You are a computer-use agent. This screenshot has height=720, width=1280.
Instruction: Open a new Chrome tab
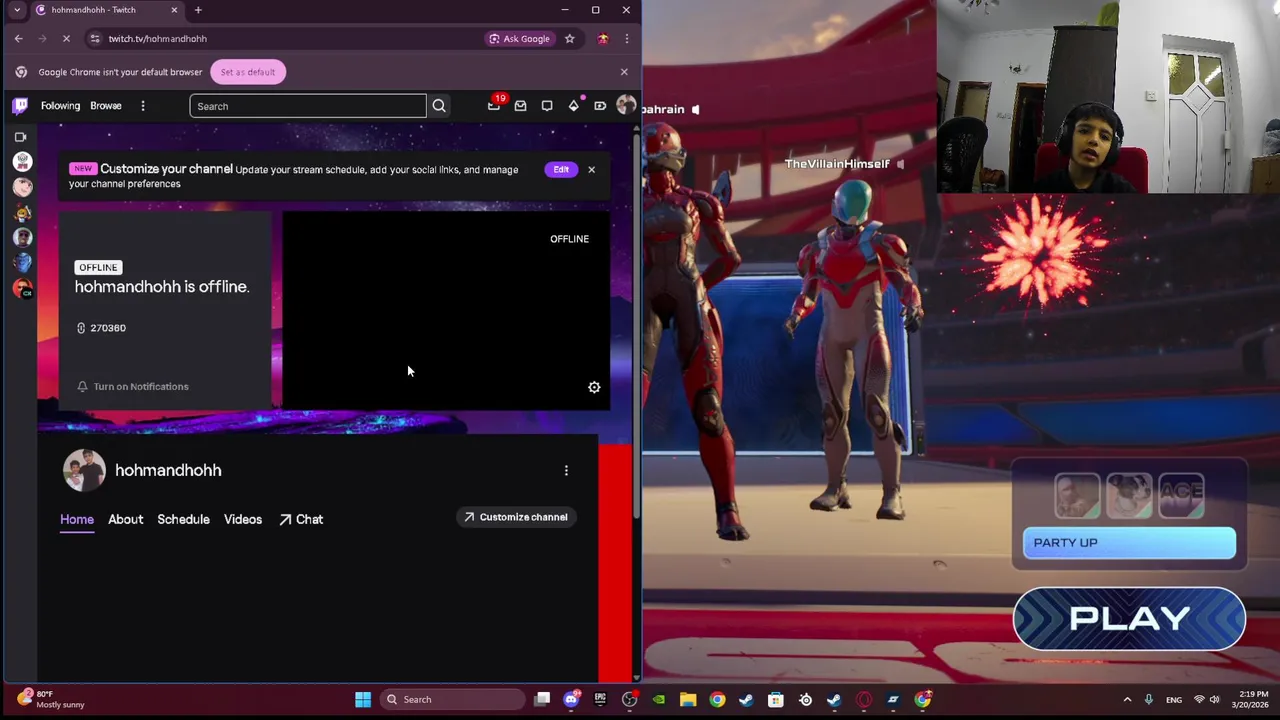point(198,10)
